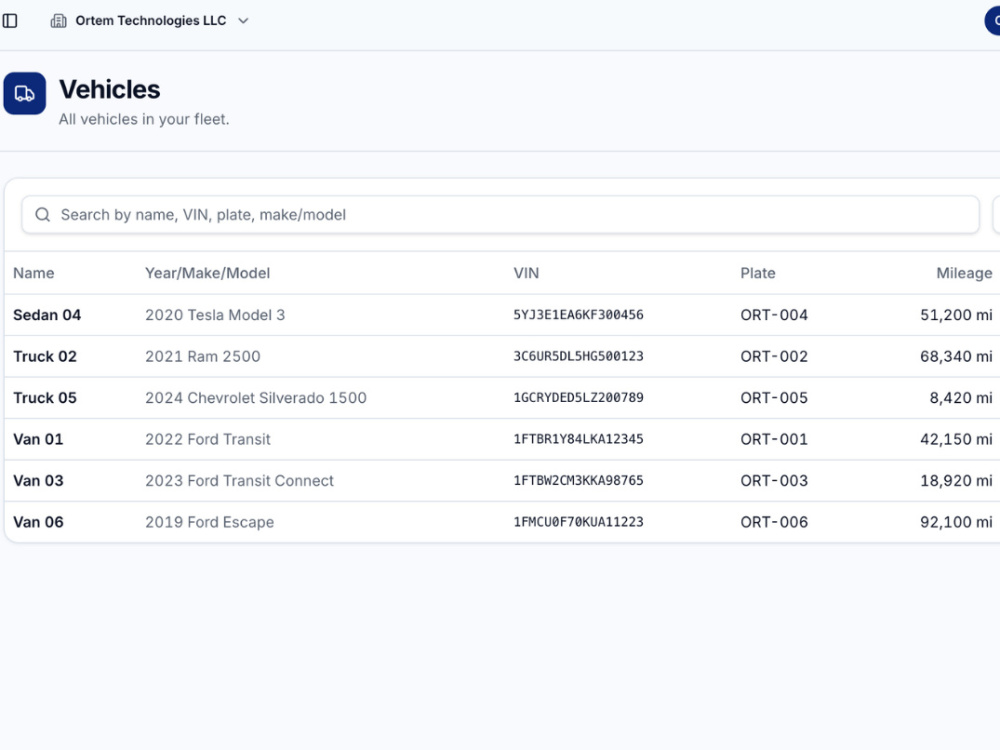
Task: Click VIN 3C6UR5DL5HG500123
Action: [x=578, y=357]
